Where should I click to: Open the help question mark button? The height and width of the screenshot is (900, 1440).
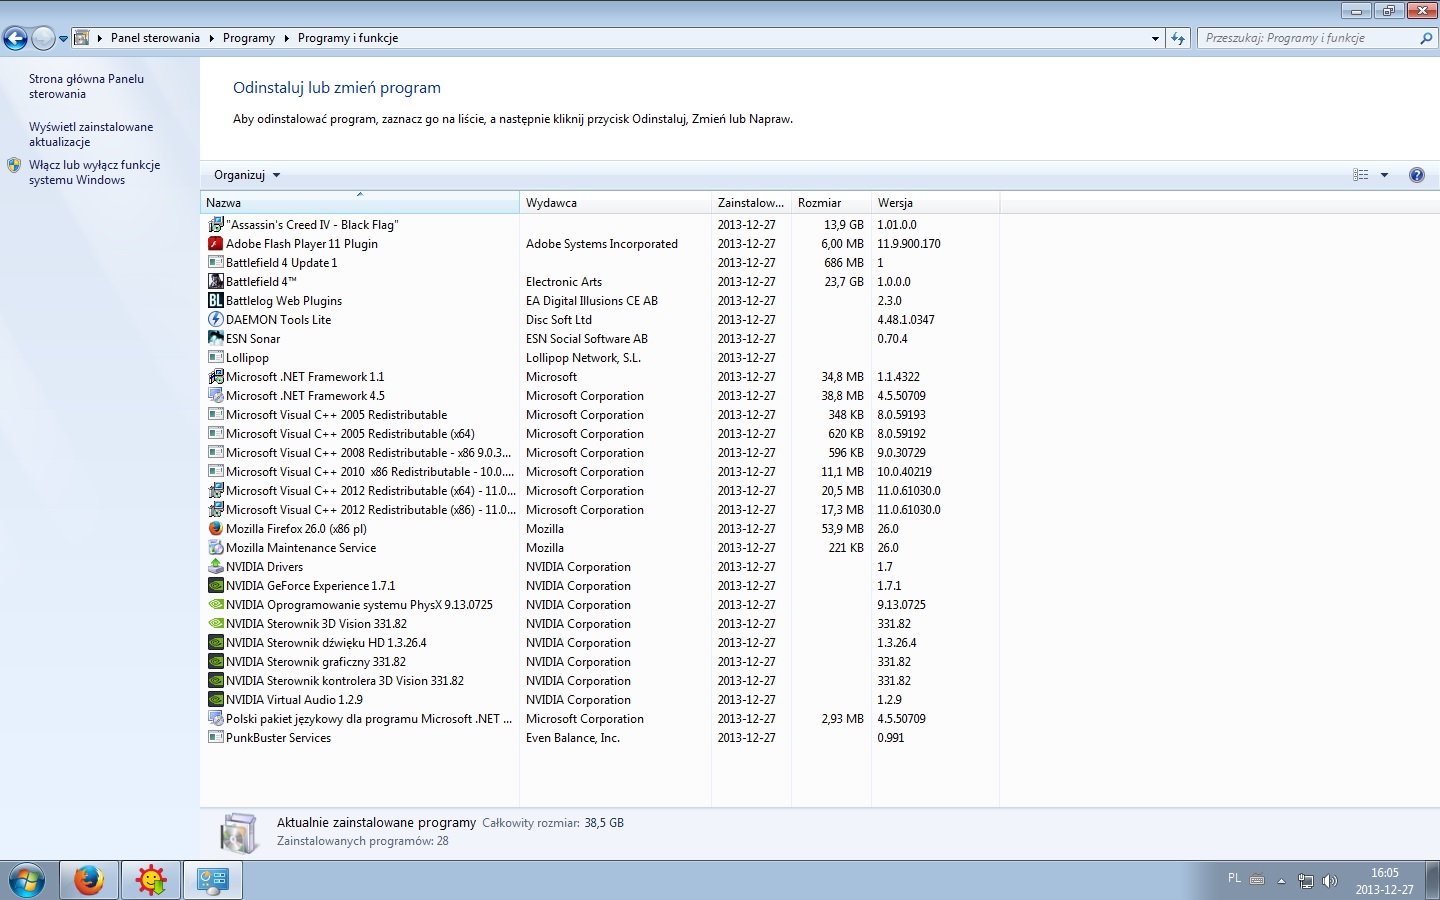tap(1417, 175)
